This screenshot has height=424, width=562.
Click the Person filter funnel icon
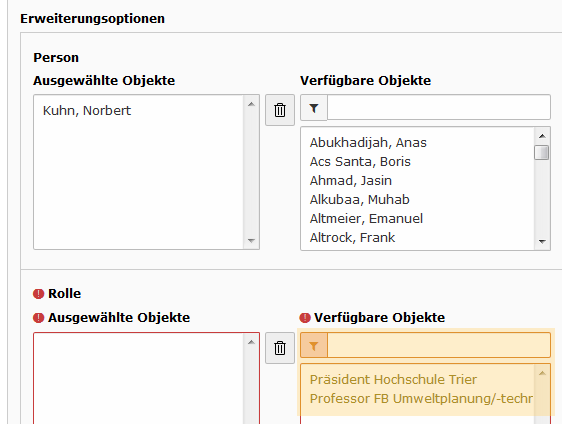[314, 108]
